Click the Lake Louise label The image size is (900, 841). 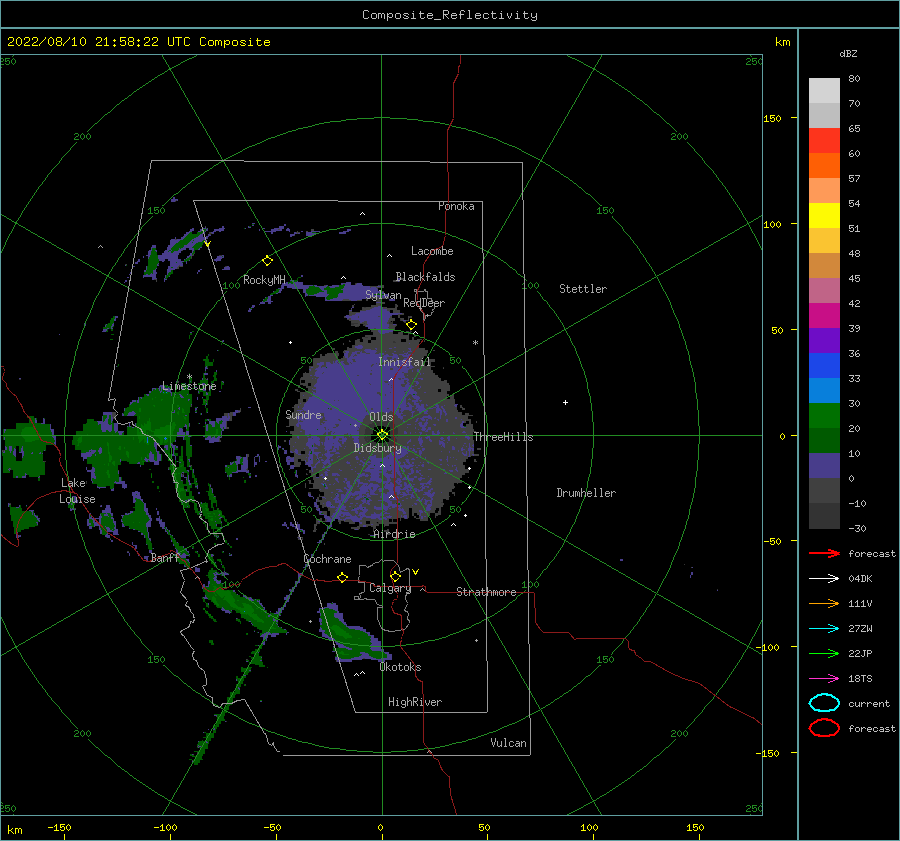[x=77, y=491]
